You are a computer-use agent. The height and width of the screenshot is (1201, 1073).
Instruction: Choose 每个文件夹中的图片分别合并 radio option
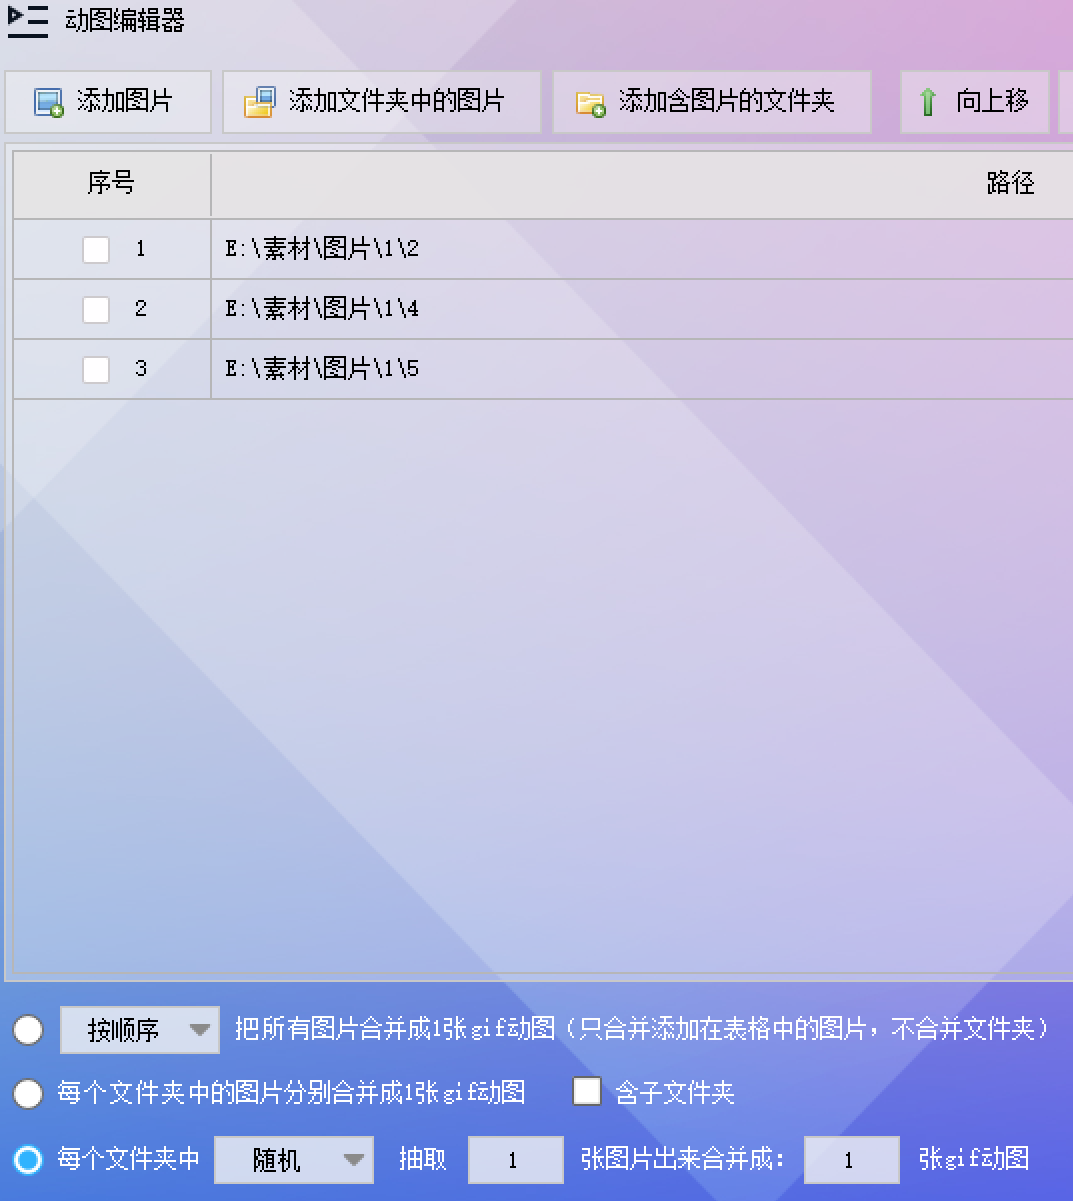pos(27,1094)
